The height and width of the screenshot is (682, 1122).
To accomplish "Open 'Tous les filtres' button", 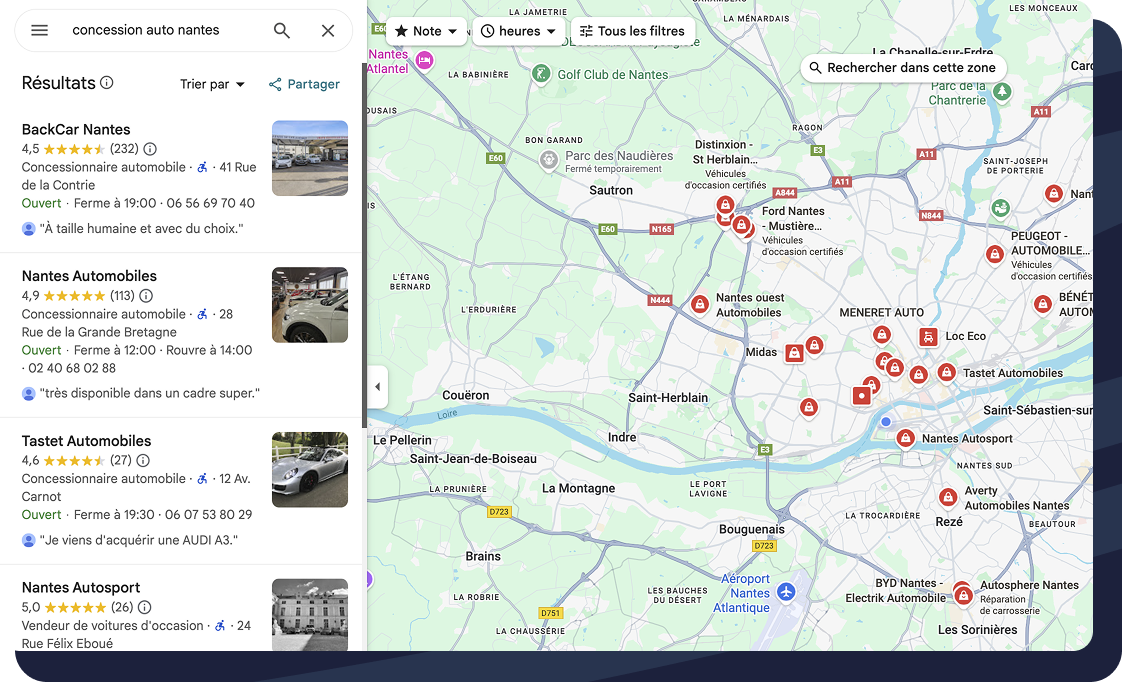I will tap(633, 31).
